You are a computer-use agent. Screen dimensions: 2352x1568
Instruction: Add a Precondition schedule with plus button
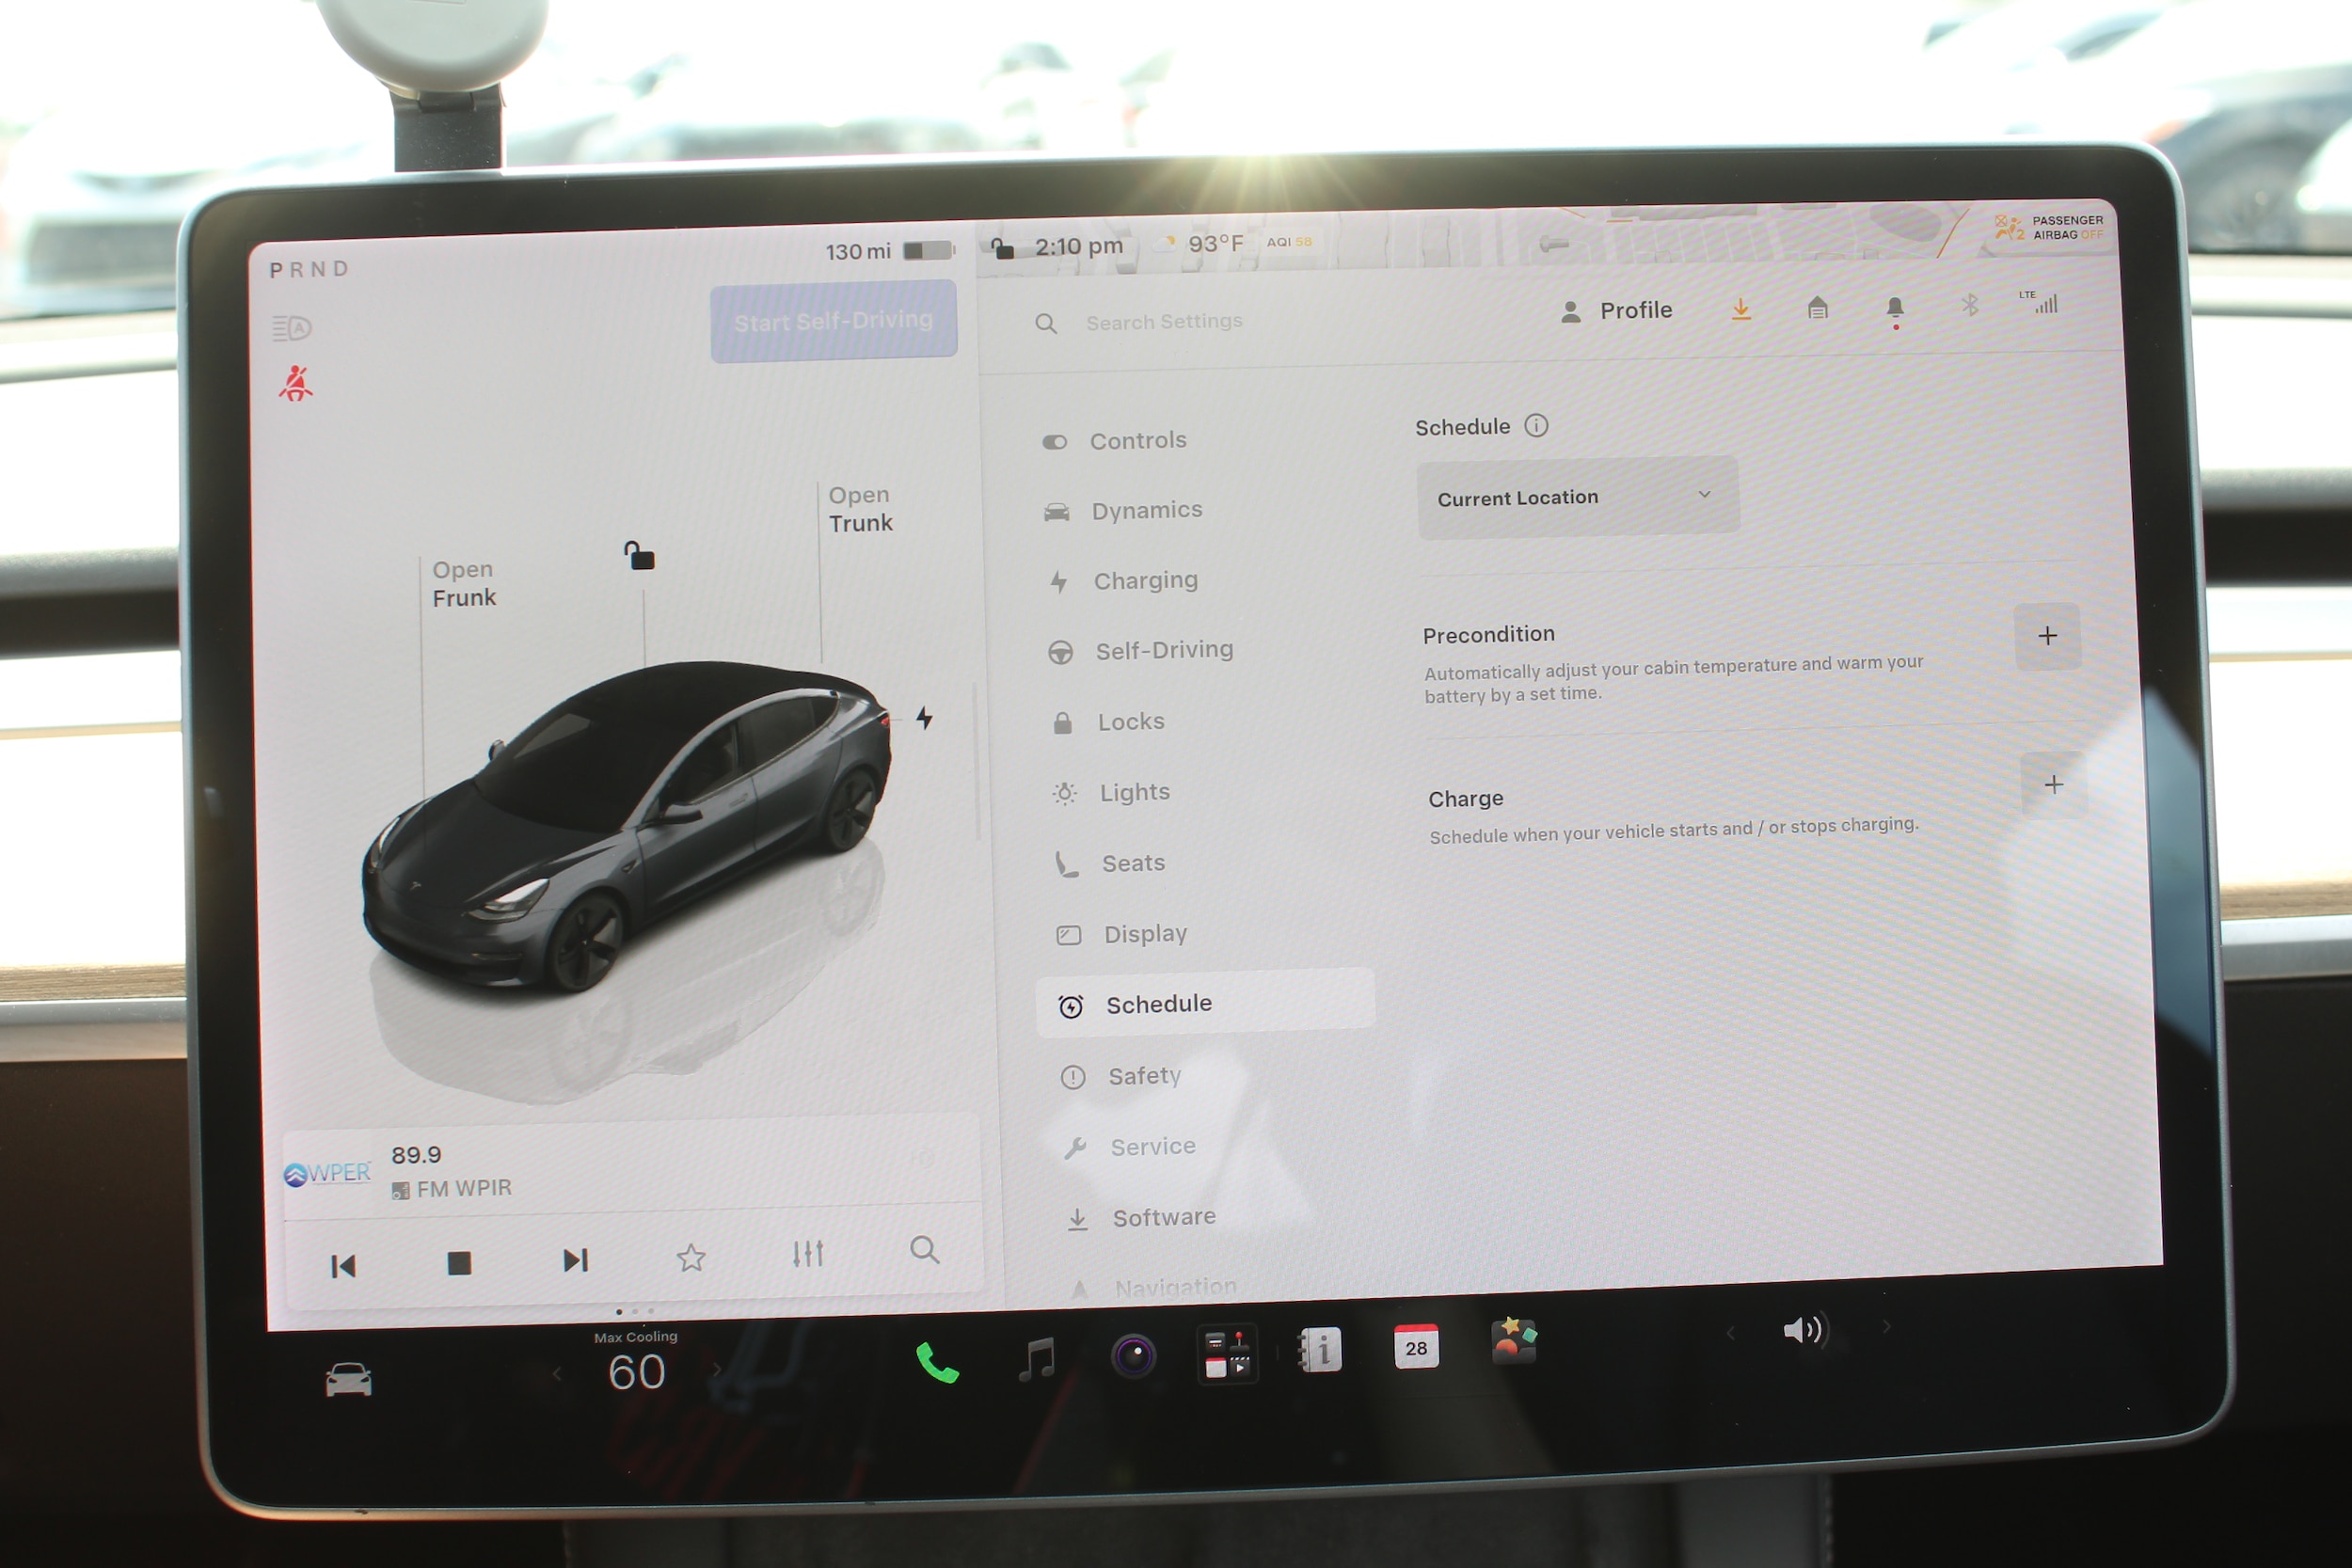(x=2047, y=636)
